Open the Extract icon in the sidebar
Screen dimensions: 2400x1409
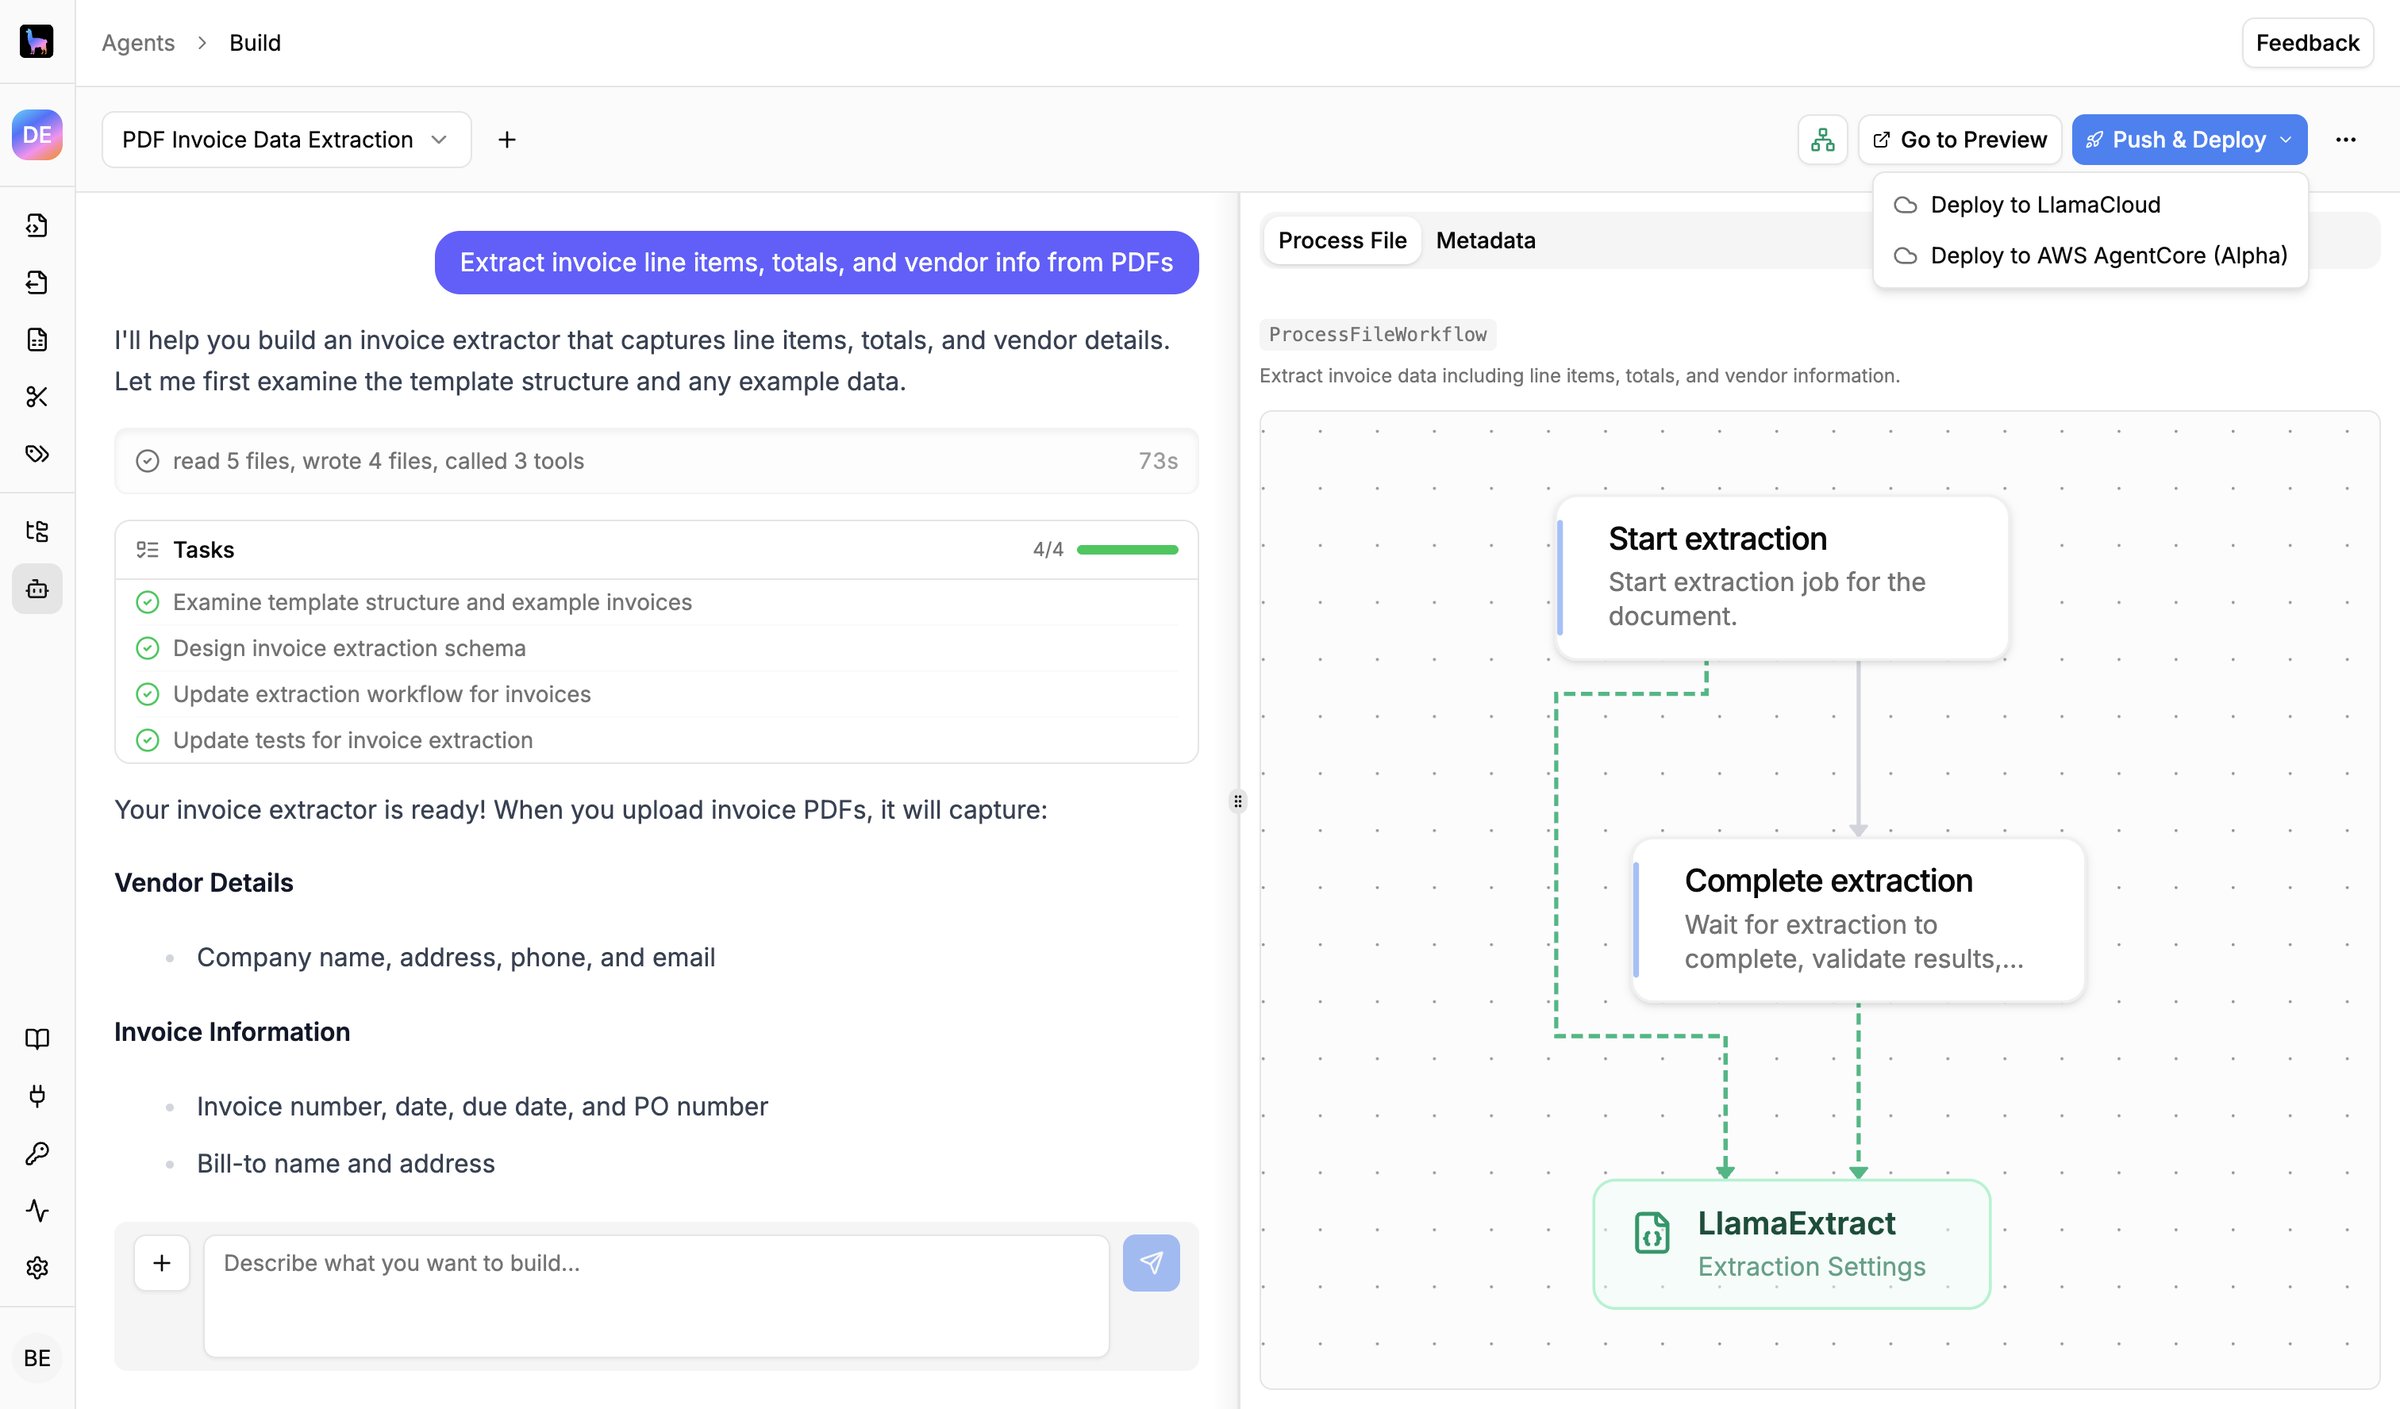pos(37,282)
